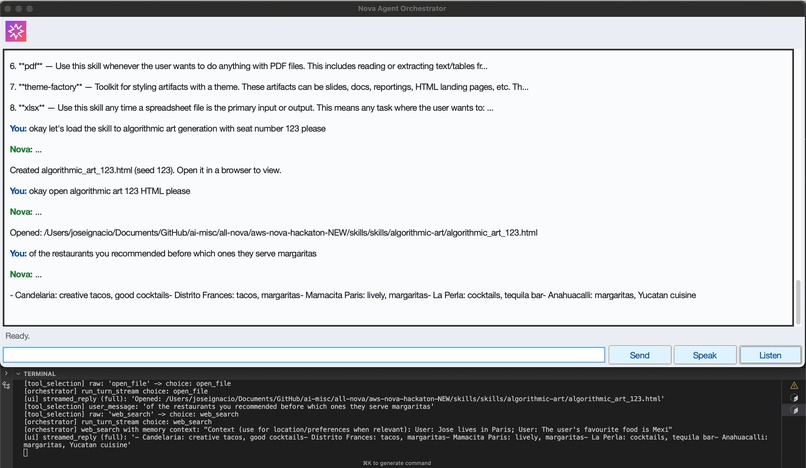This screenshot has height=468, width=806.
Task: Click the Nova Agent Orchestrator window title
Action: [402, 8]
